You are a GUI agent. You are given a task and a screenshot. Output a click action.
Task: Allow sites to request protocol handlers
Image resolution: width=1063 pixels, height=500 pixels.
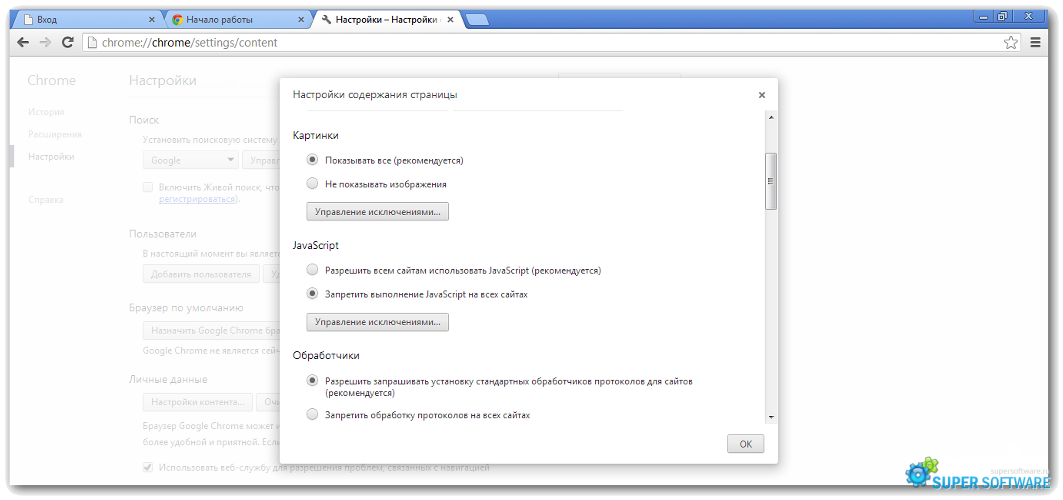[312, 381]
